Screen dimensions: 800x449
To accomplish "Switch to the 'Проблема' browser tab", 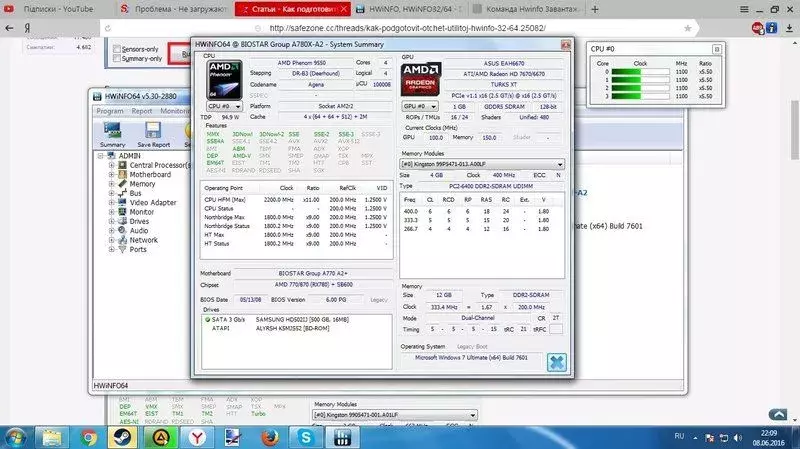I will [174, 9].
